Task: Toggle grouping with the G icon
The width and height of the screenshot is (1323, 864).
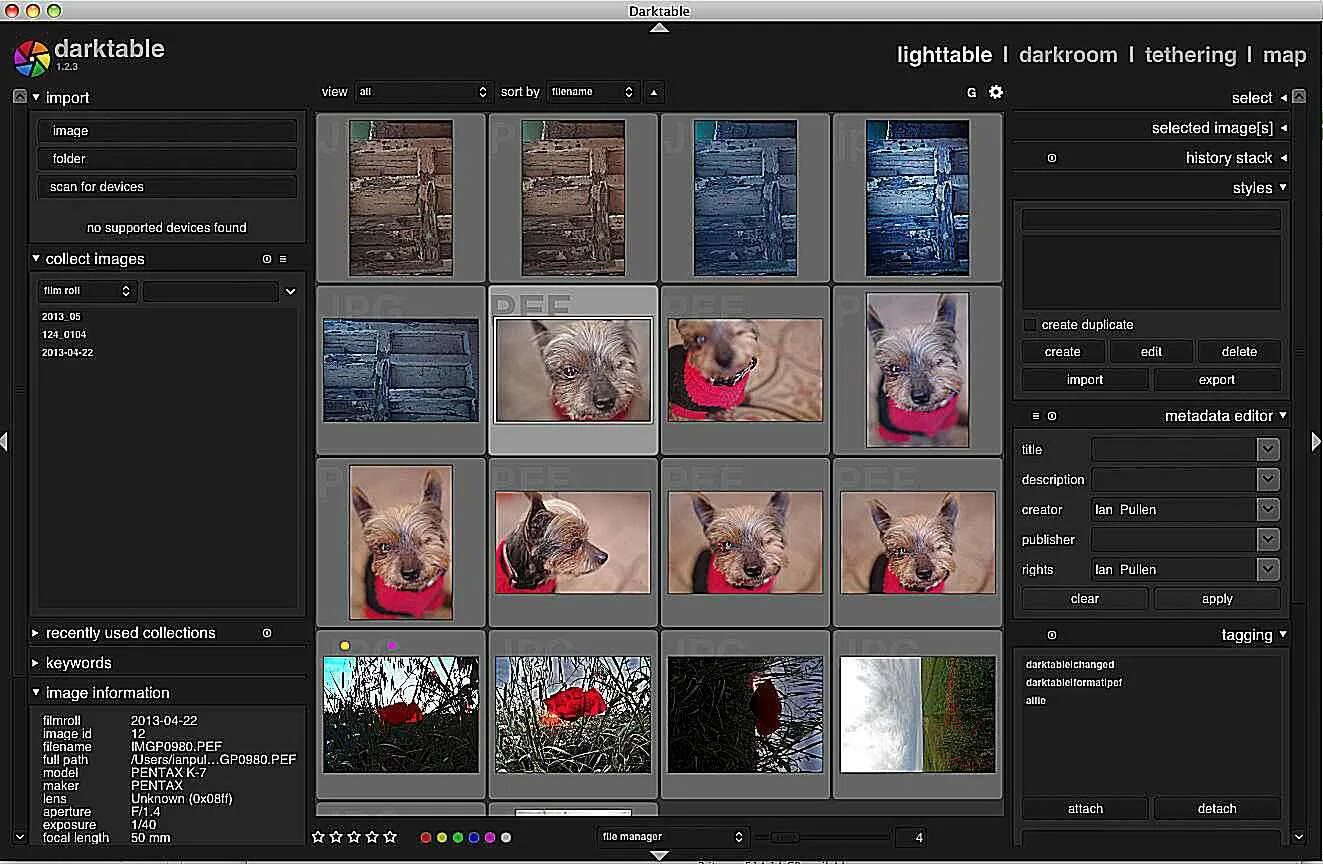Action: (971, 92)
